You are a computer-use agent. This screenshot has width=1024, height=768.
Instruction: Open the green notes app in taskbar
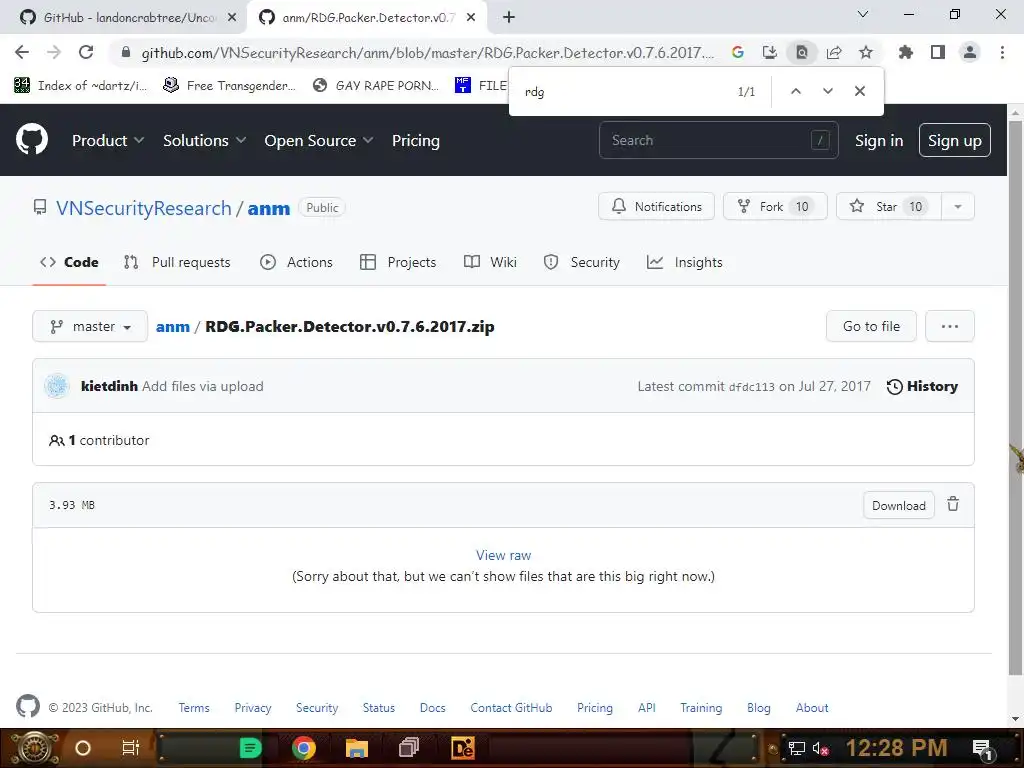[x=250, y=748]
